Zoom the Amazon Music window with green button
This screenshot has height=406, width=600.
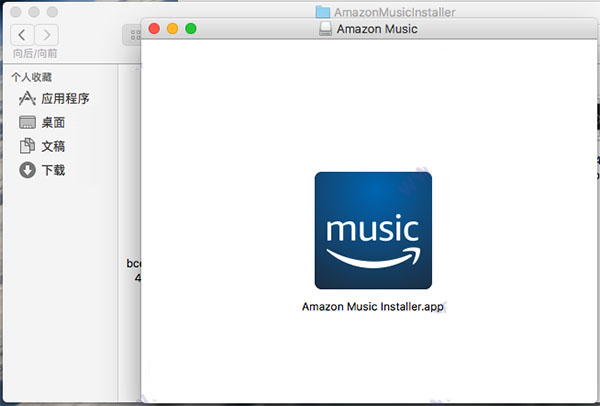click(x=191, y=28)
